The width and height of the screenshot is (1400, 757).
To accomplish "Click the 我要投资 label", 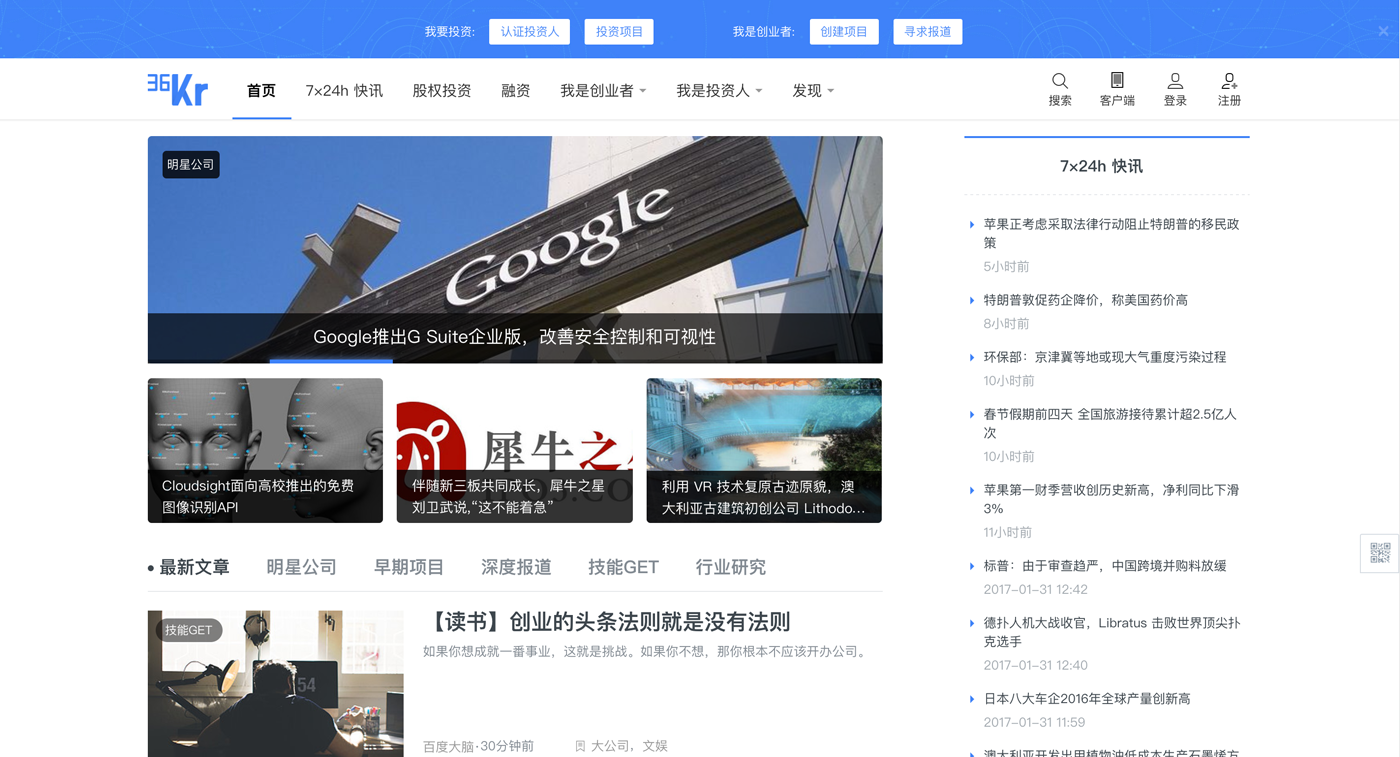I will [450, 32].
